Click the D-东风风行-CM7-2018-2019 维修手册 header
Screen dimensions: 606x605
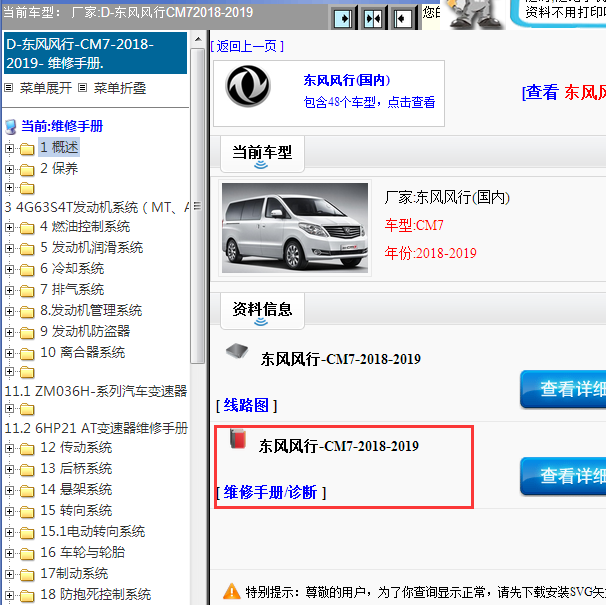click(95, 53)
